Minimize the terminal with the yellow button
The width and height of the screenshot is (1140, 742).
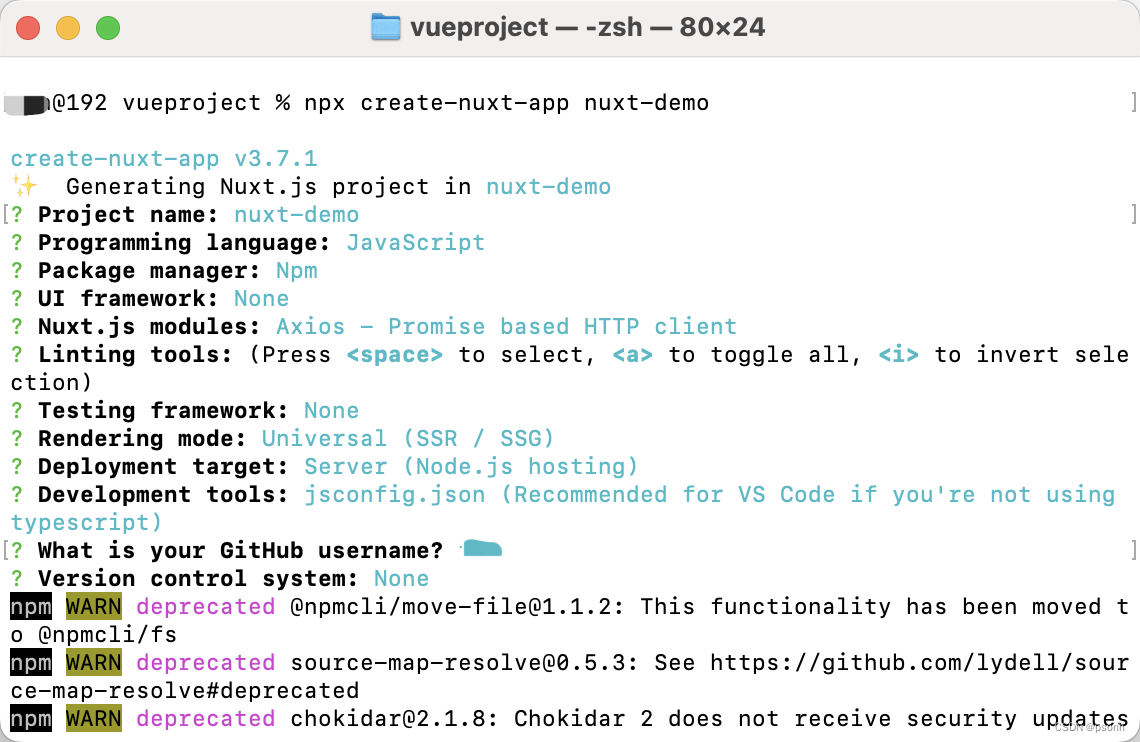tap(68, 28)
